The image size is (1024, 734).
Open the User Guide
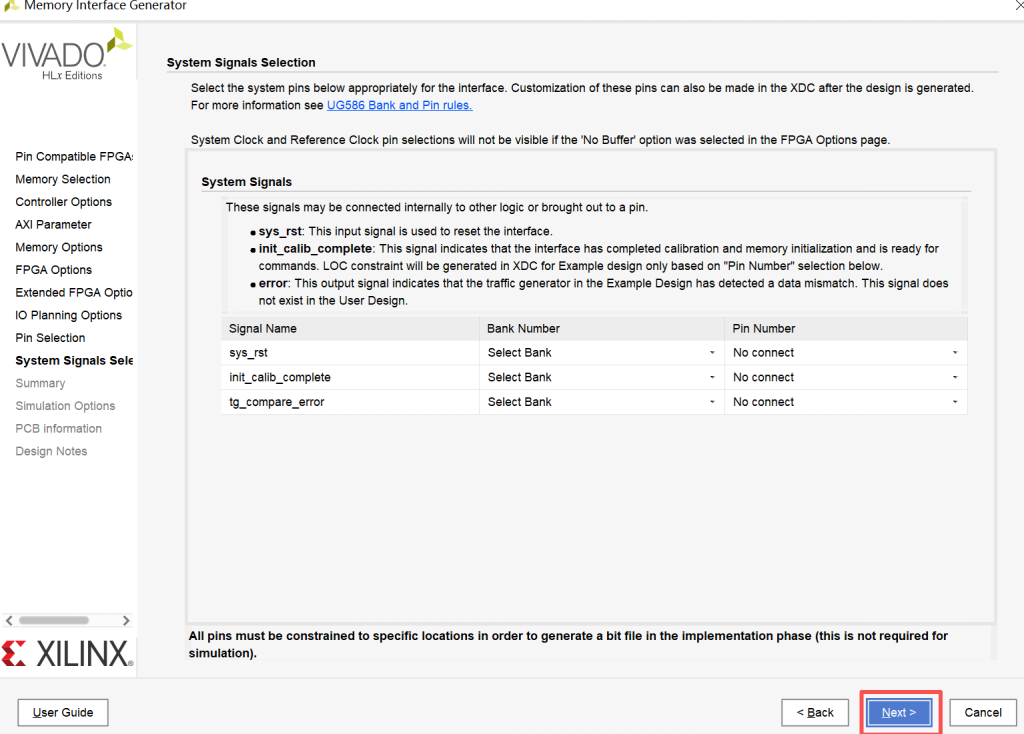point(63,712)
